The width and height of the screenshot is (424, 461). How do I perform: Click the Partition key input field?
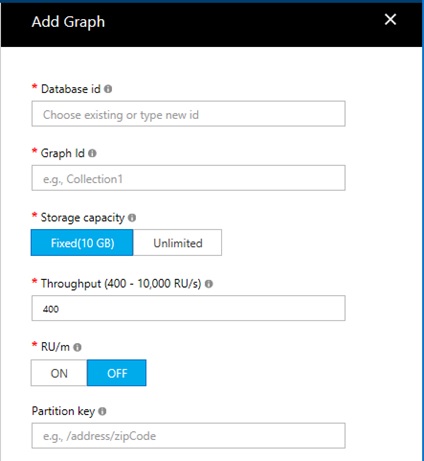[x=188, y=436]
